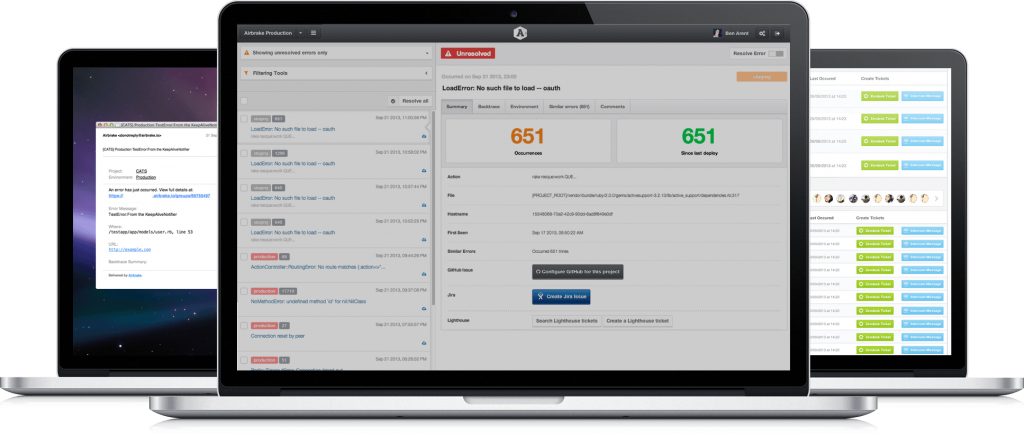This screenshot has width=1024, height=435.
Task: Click the 'production 17719' tag
Action: click(x=274, y=291)
